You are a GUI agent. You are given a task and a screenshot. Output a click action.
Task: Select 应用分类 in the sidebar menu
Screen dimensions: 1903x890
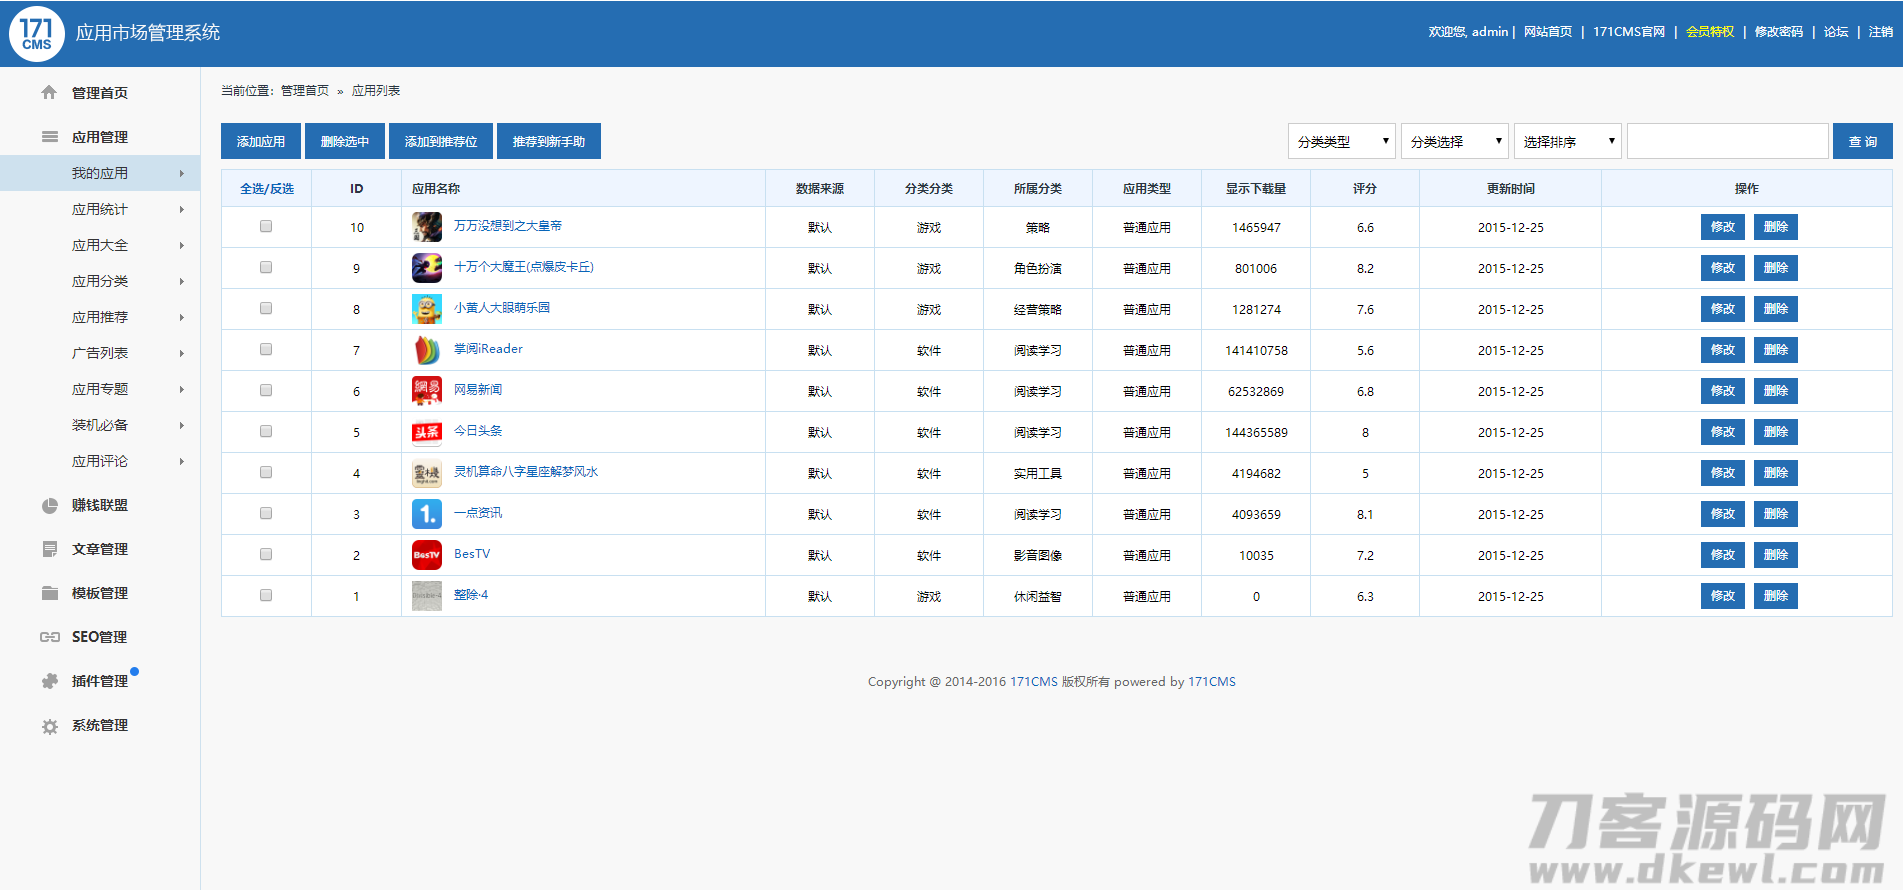pos(100,281)
